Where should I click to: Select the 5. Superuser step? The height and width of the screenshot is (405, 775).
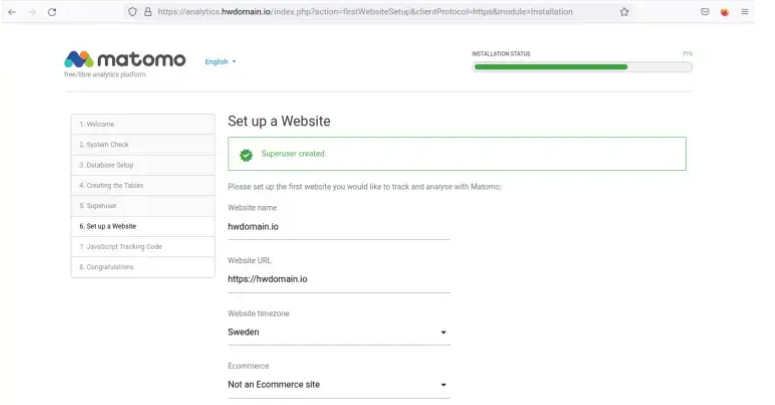click(x=143, y=206)
